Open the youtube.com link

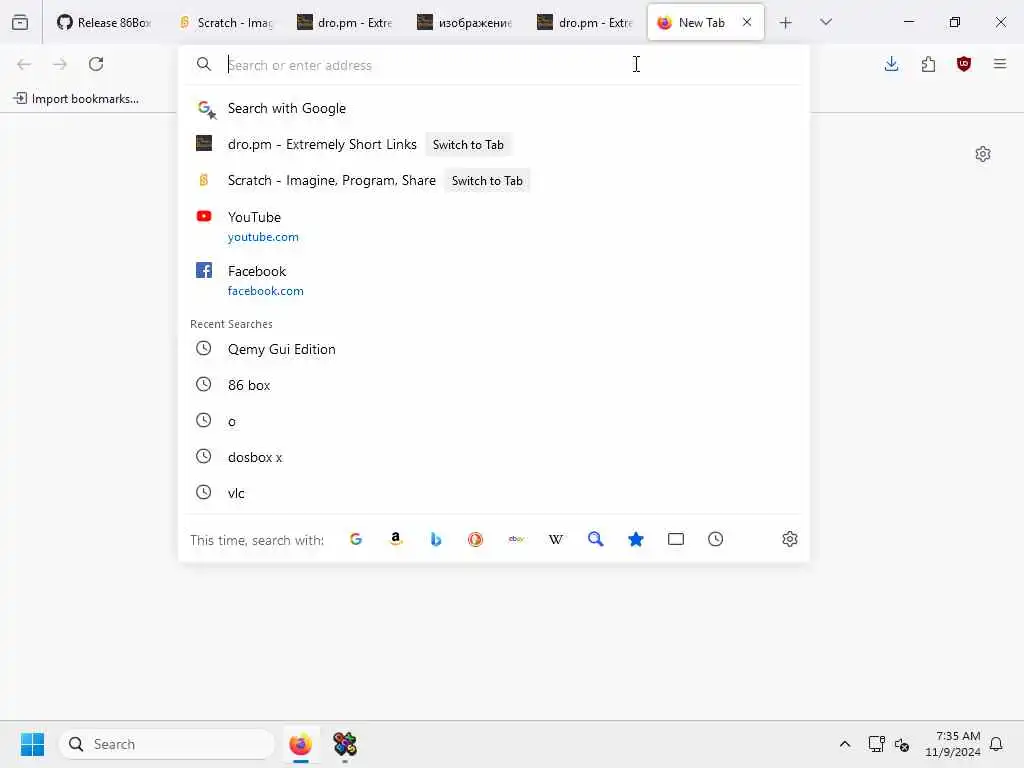pyautogui.click(x=263, y=237)
